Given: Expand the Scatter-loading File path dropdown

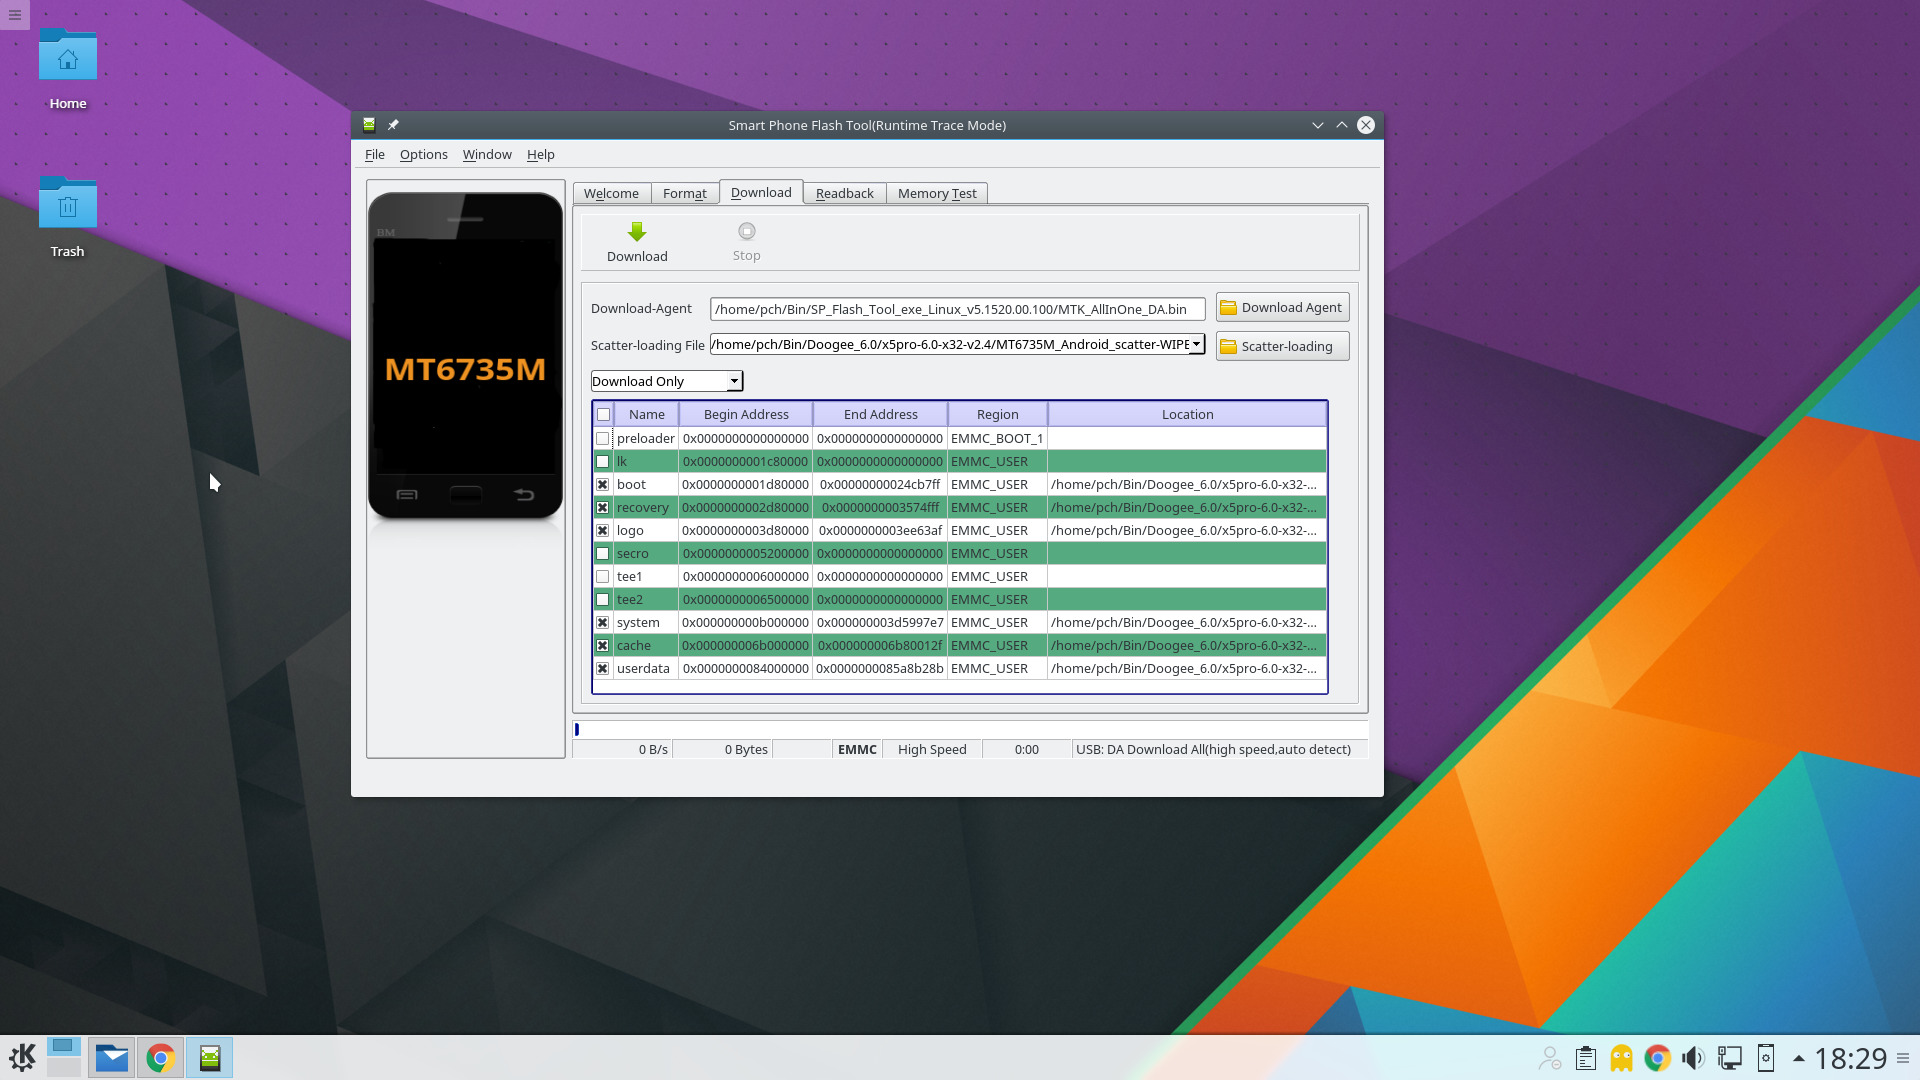Looking at the screenshot, I should coord(1196,344).
